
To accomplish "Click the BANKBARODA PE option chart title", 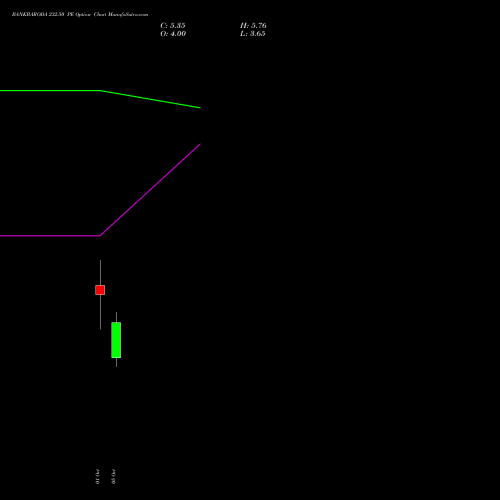I will point(80,15).
